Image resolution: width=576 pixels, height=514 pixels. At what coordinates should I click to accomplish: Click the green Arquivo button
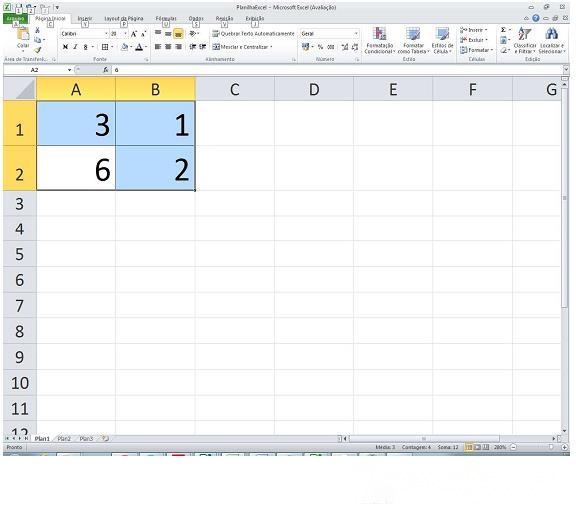coord(15,18)
